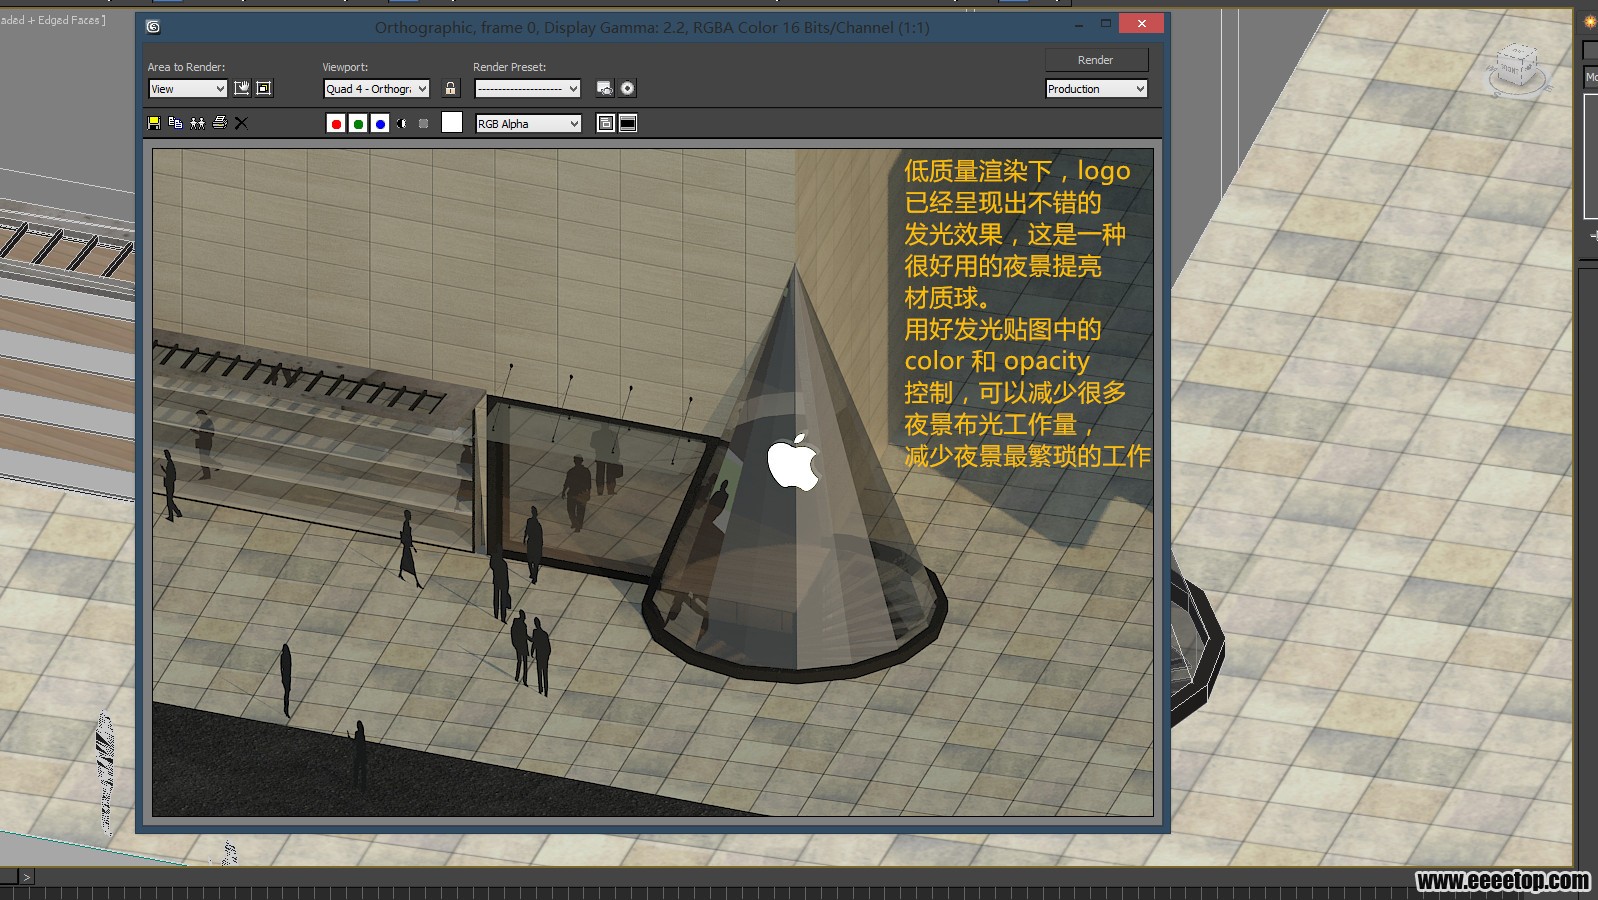The image size is (1598, 900).
Task: Click the Auto Region Selected icon
Action: [x=264, y=88]
